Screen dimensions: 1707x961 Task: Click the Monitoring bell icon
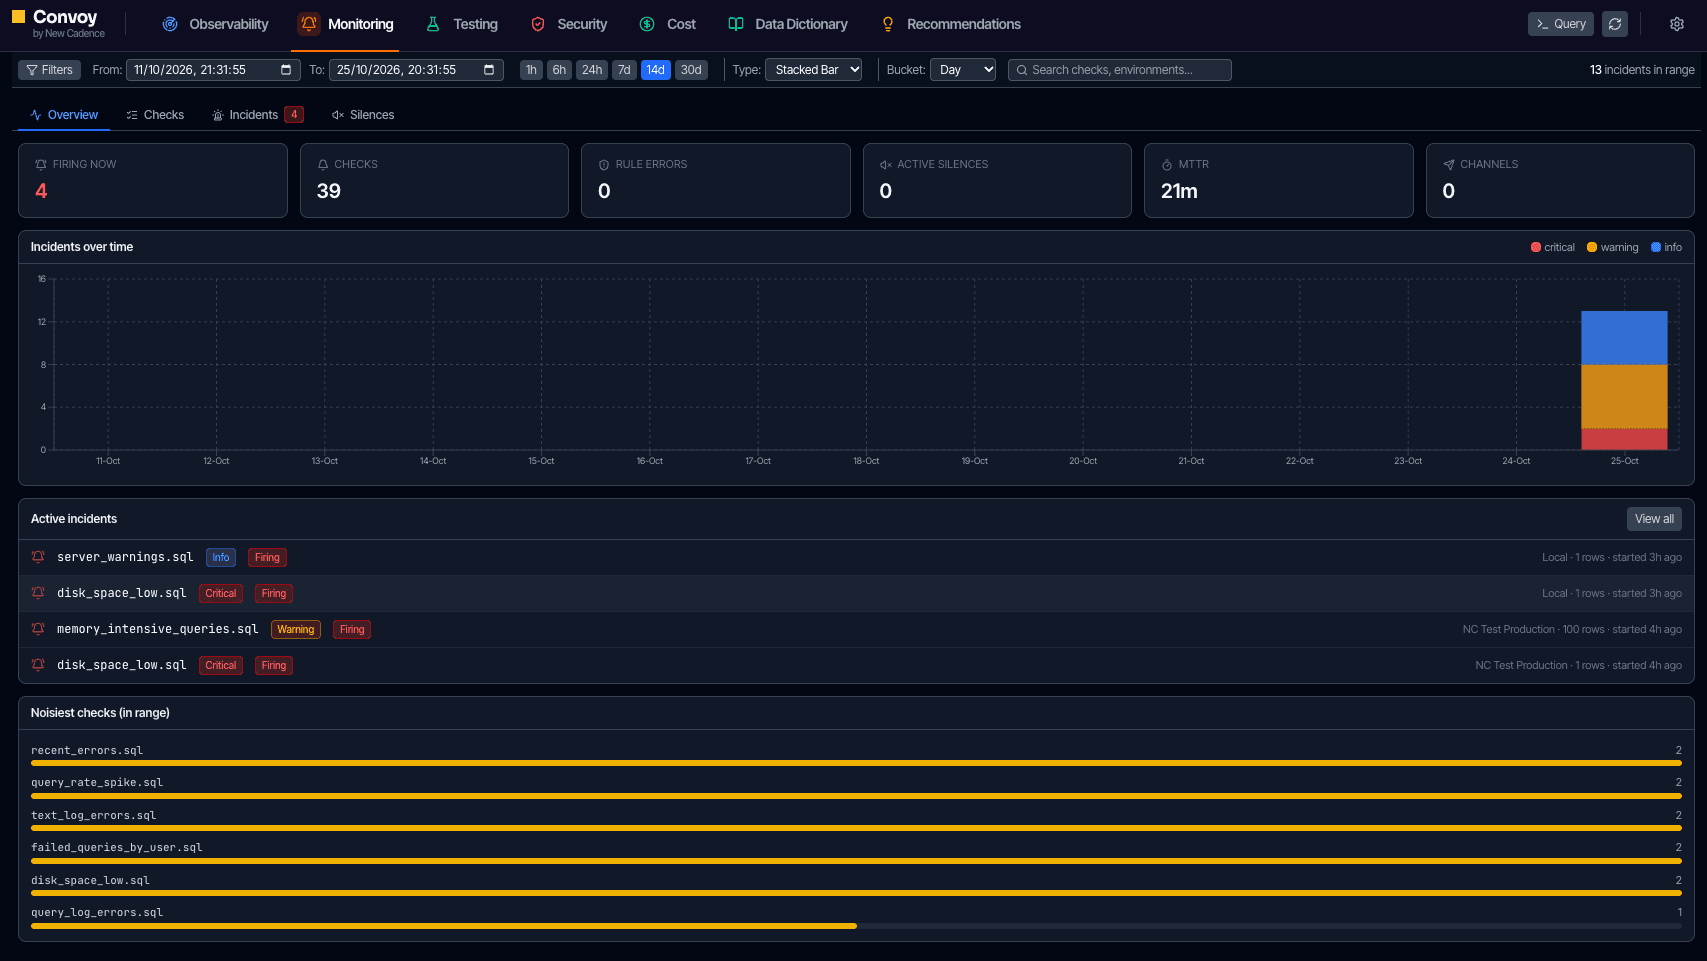click(x=309, y=24)
